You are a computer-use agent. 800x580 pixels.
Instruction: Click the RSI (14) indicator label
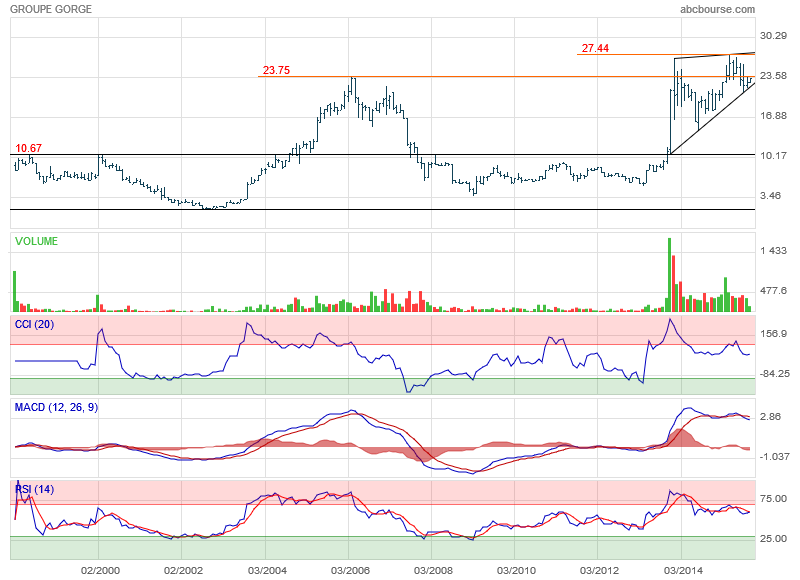click(x=34, y=490)
